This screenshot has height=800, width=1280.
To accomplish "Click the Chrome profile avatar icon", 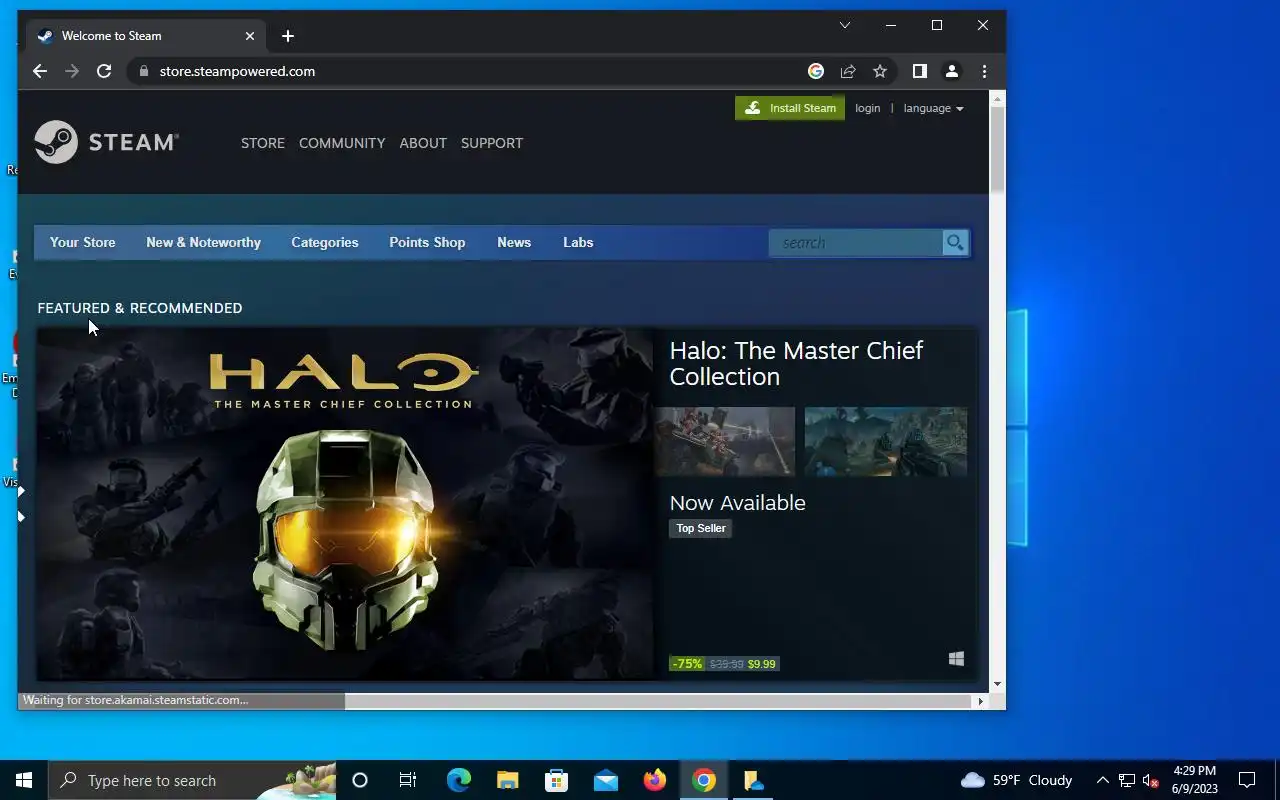I will (x=952, y=71).
